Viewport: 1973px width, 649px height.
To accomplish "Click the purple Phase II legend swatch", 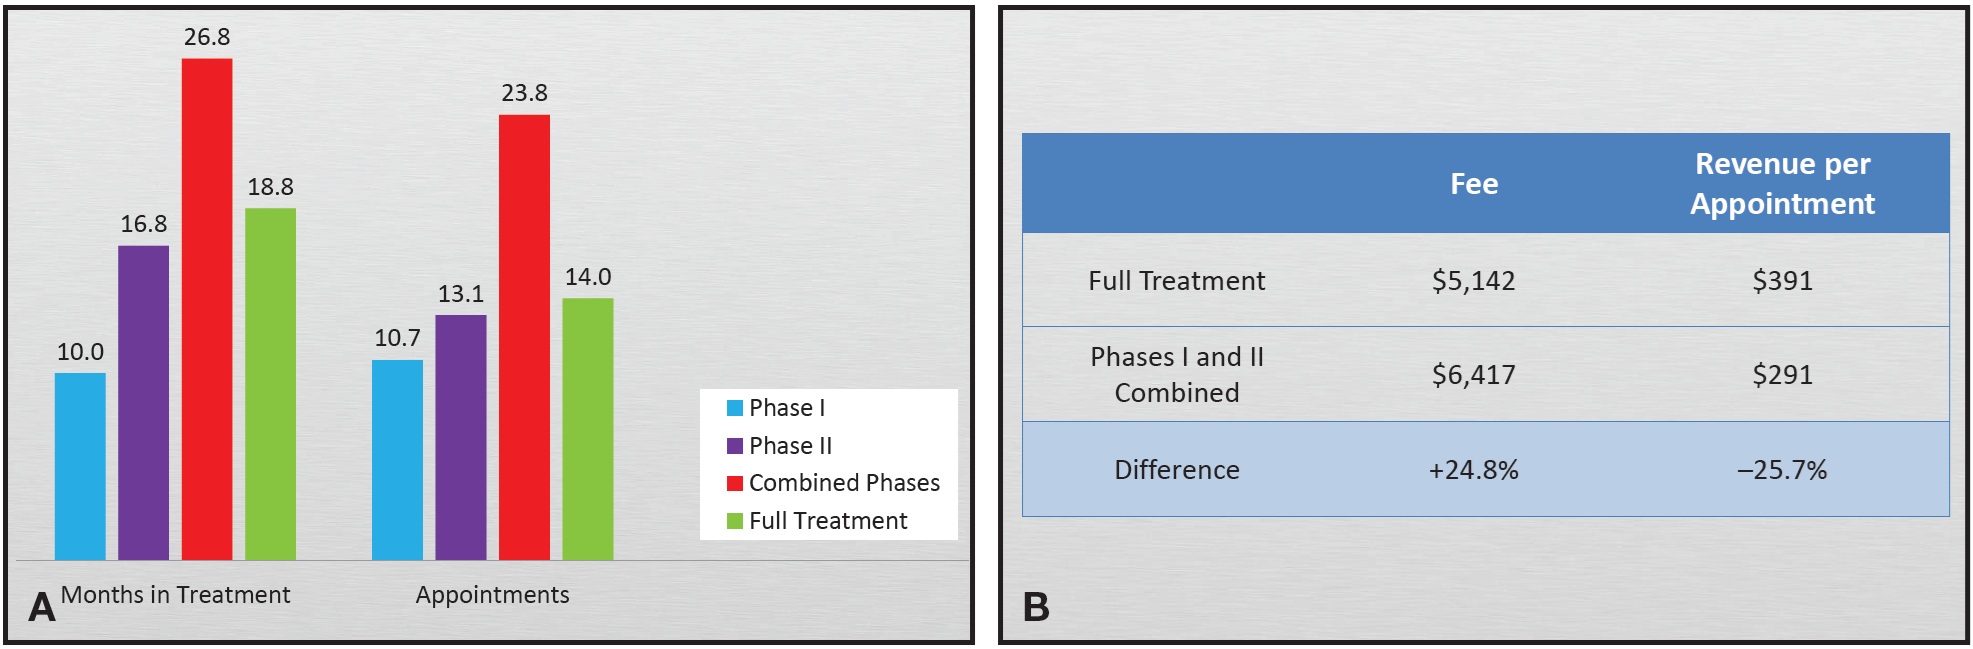I will 735,446.
